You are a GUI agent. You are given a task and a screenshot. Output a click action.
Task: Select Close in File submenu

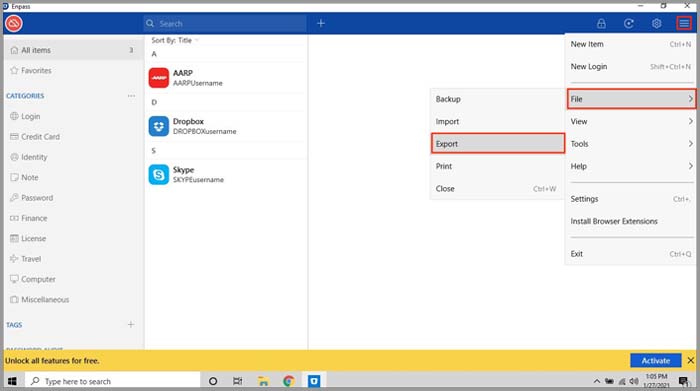tap(497, 188)
